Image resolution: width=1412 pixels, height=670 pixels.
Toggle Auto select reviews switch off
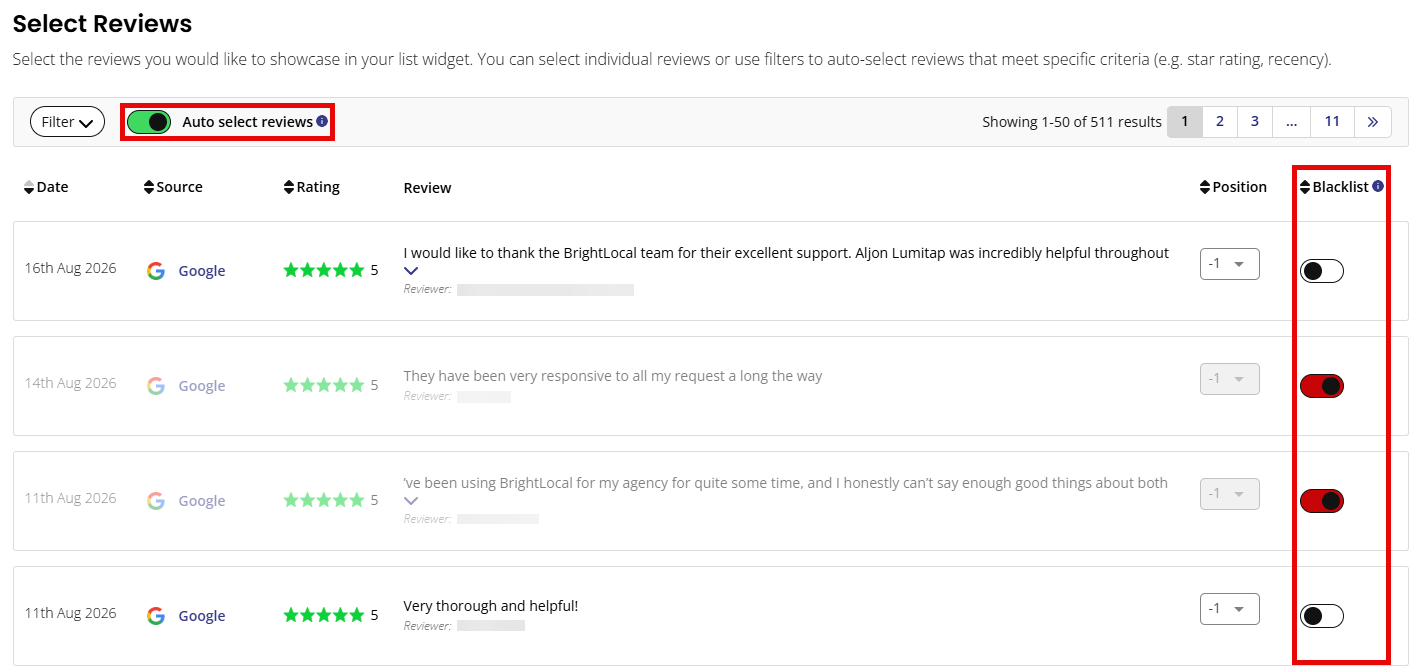coord(149,122)
